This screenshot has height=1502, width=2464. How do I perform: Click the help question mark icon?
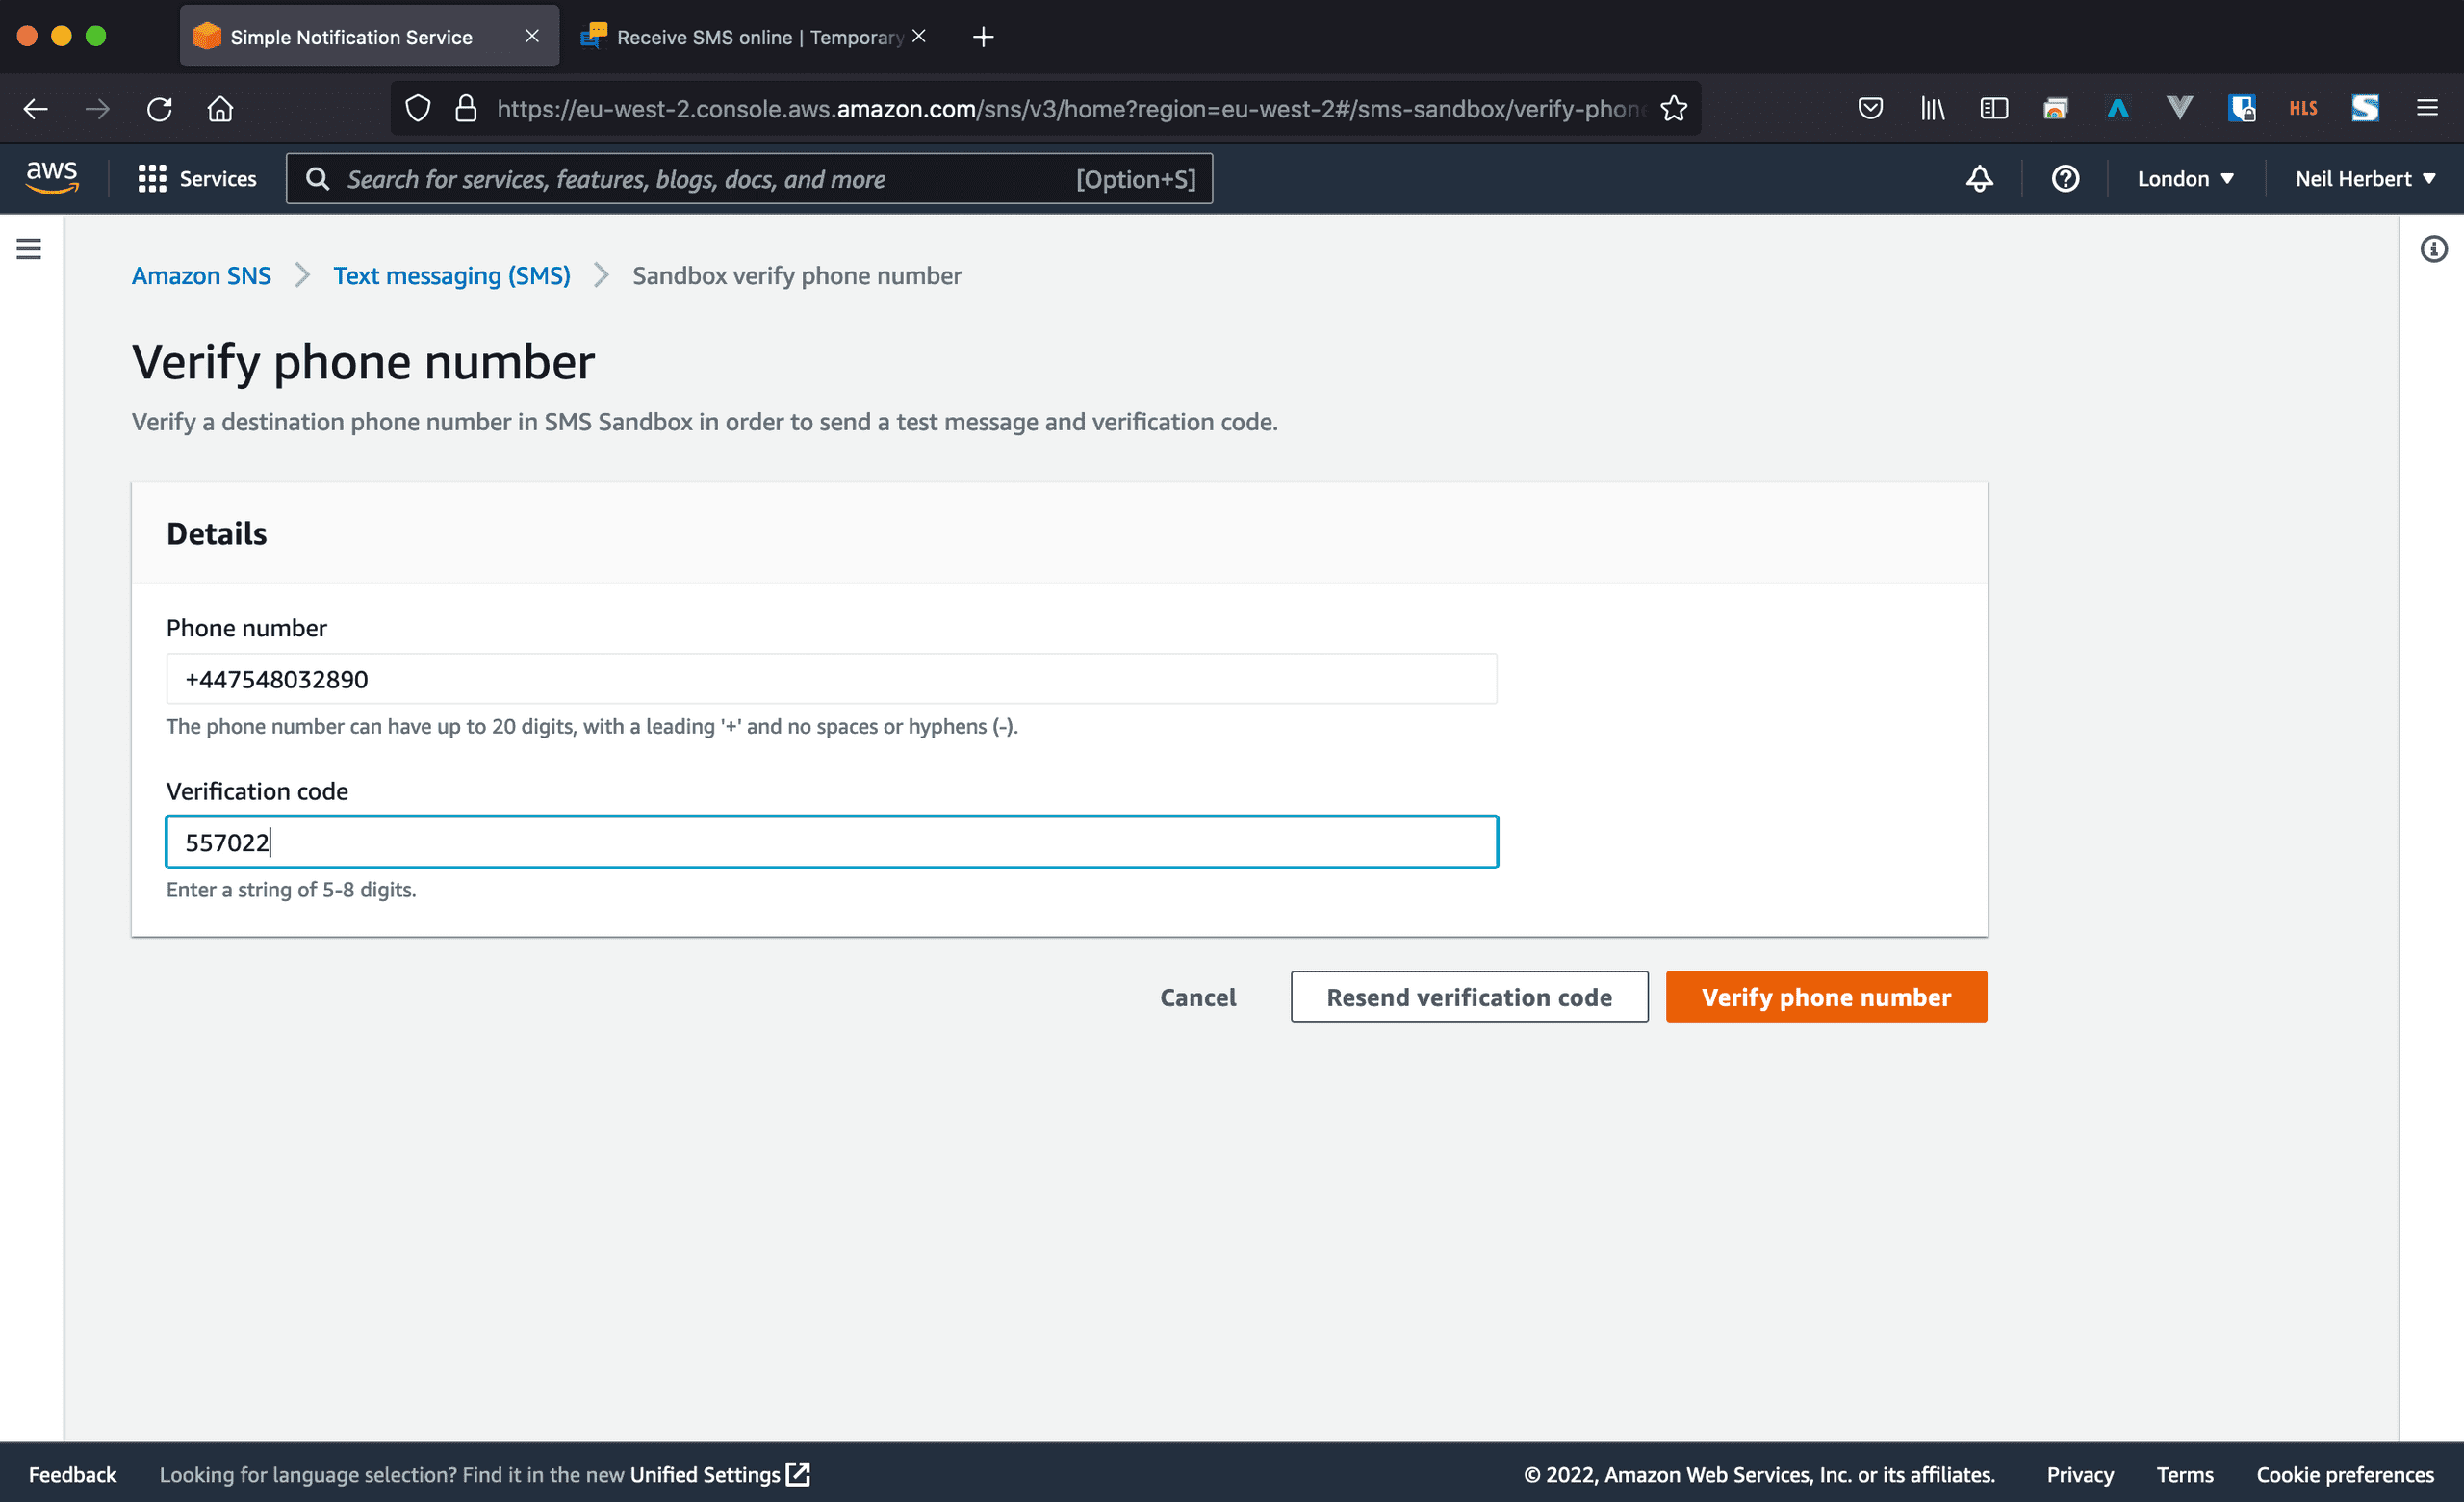2066,178
